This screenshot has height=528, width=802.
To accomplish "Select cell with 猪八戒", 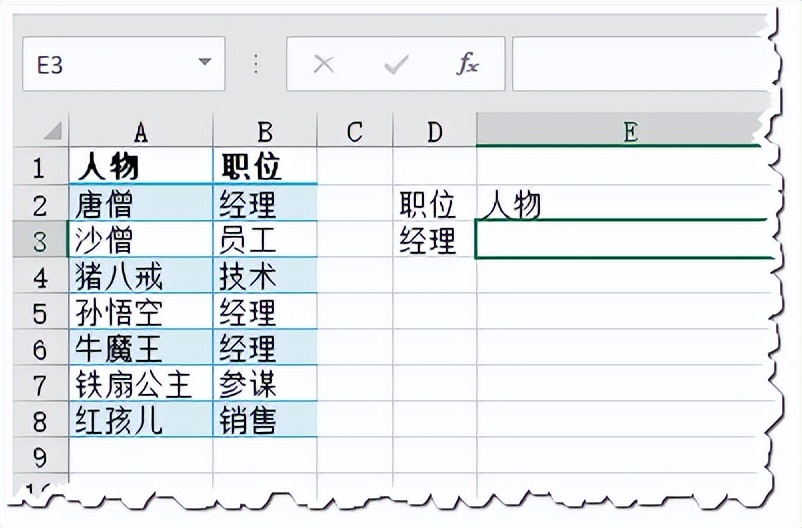I will 141,275.
